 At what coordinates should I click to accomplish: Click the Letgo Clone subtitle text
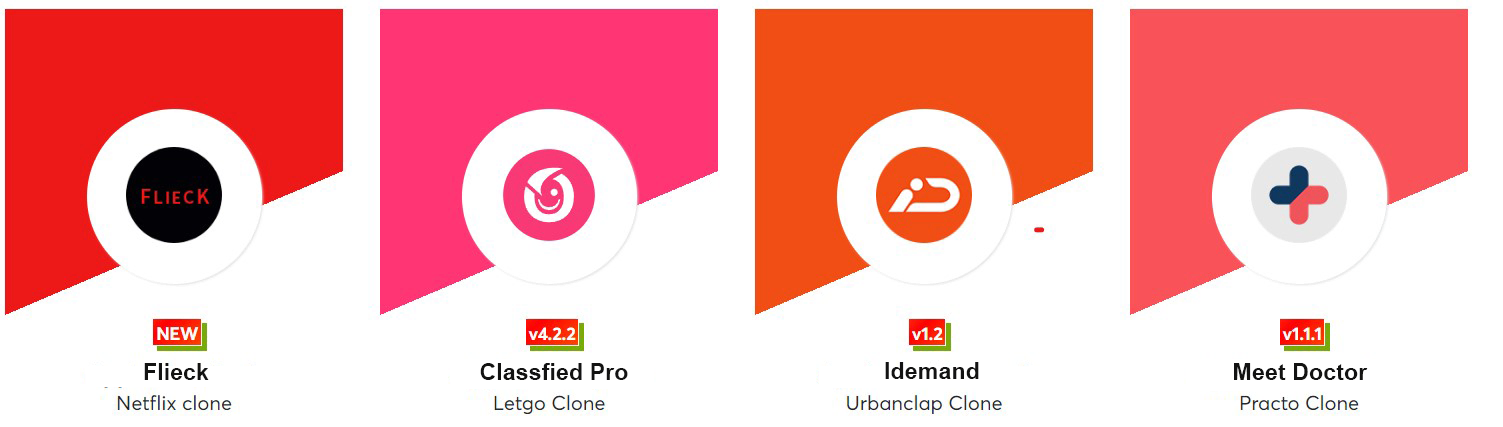pyautogui.click(x=549, y=404)
